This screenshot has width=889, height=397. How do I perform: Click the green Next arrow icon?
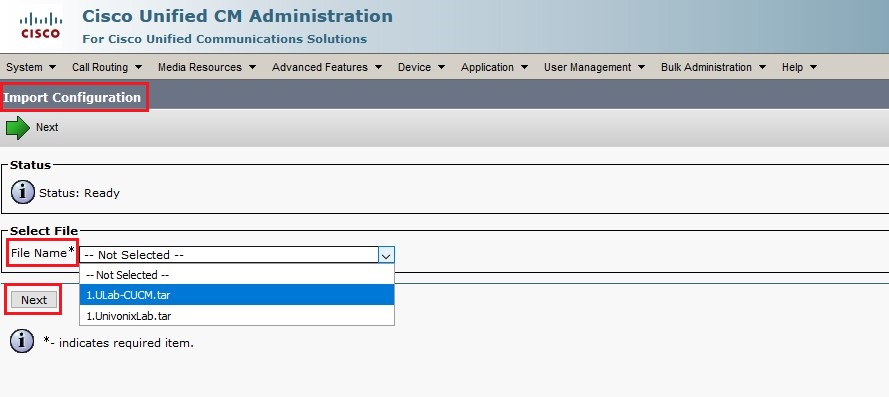click(18, 128)
